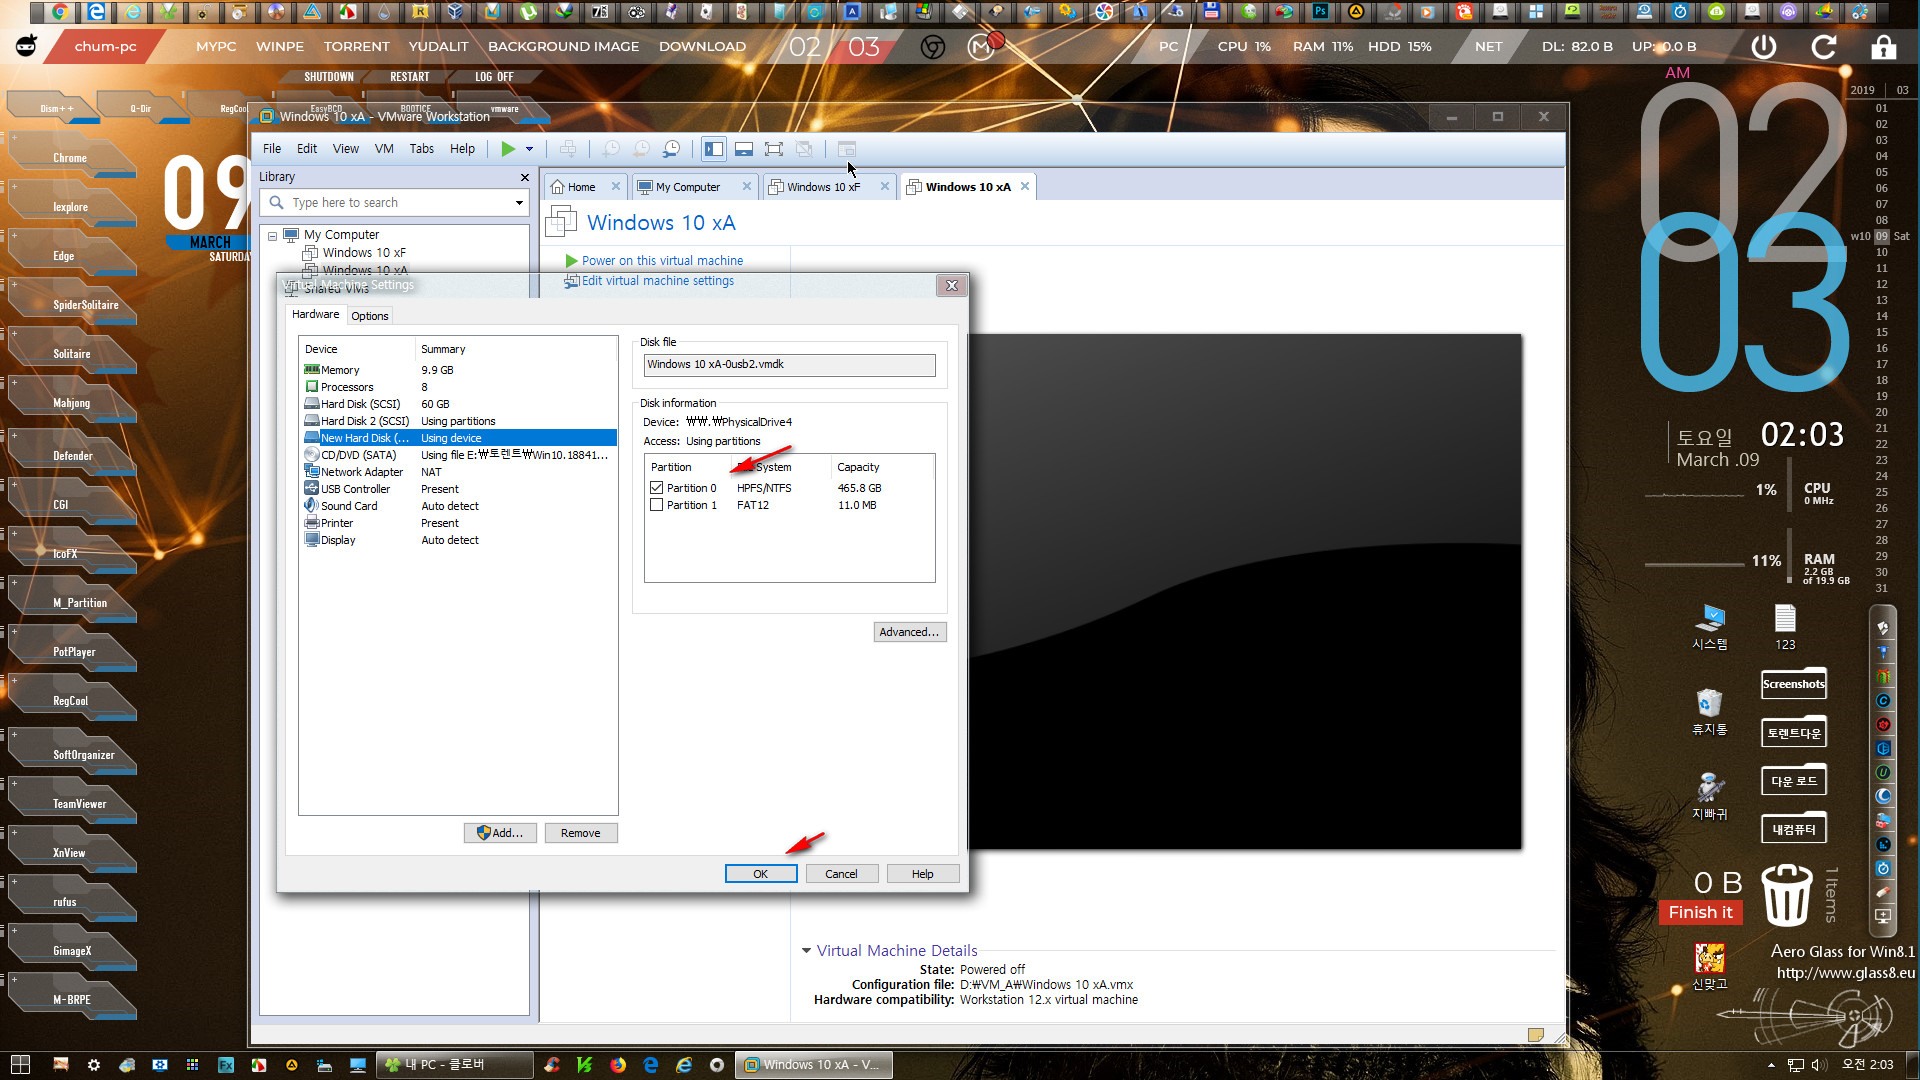Open the View menu

[x=346, y=149]
